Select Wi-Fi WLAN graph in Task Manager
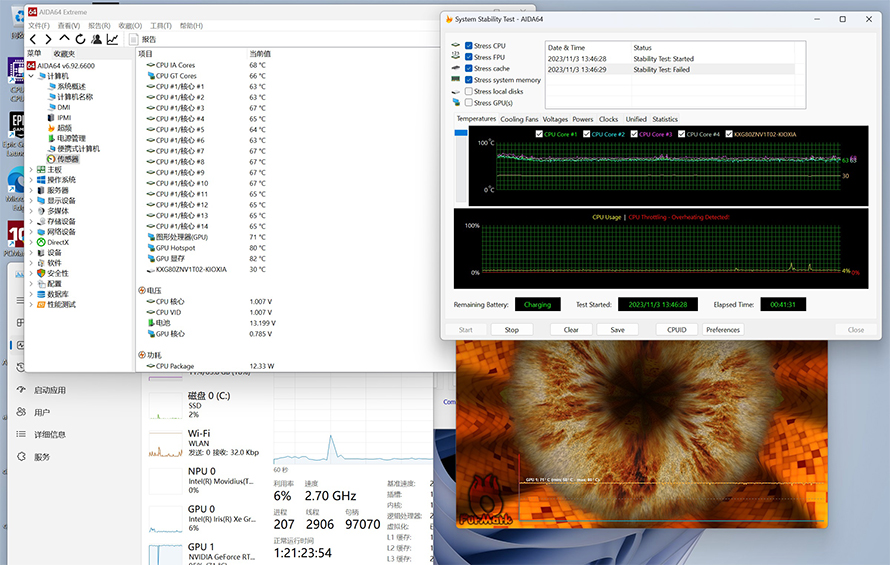The image size is (890, 565). 207,443
